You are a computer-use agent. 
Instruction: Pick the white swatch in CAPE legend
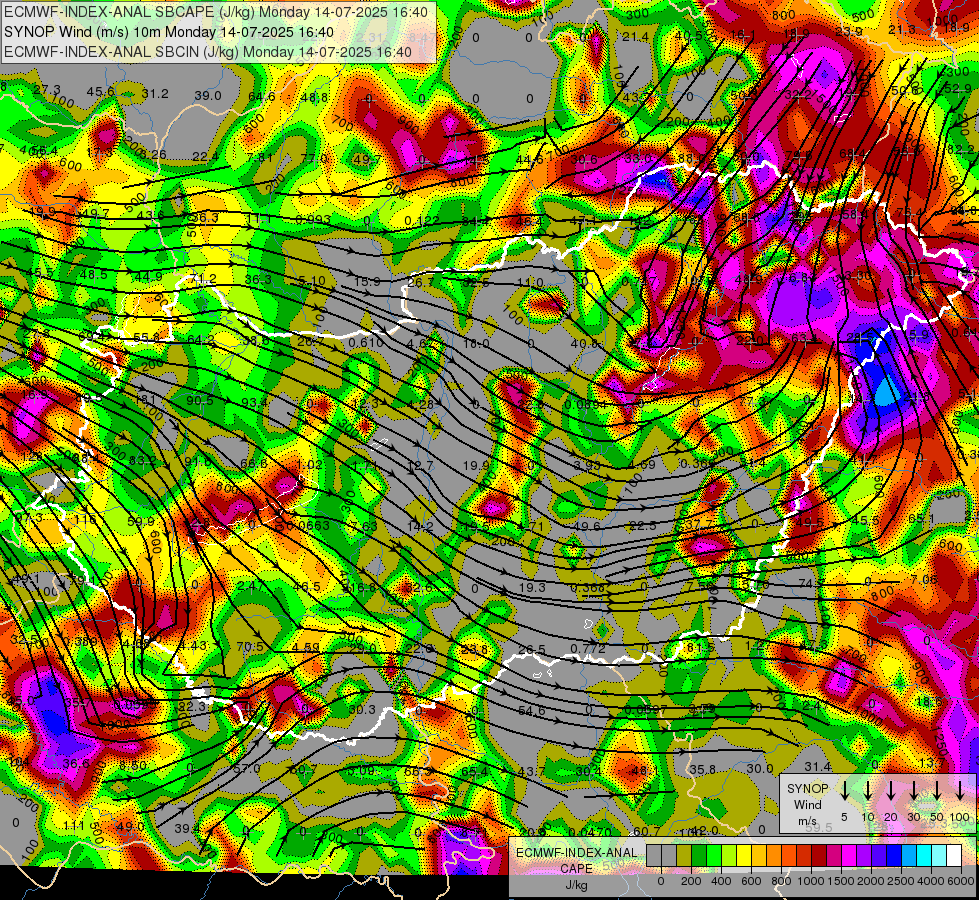click(x=954, y=856)
